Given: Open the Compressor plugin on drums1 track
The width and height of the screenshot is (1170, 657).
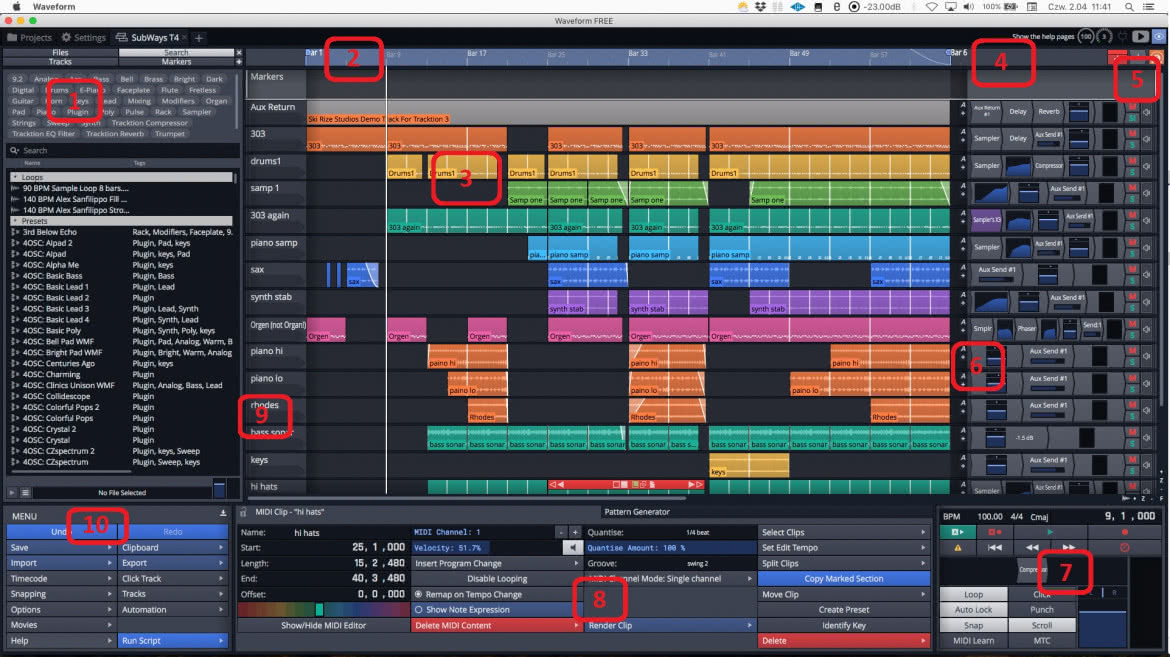Looking at the screenshot, I should pos(1048,165).
